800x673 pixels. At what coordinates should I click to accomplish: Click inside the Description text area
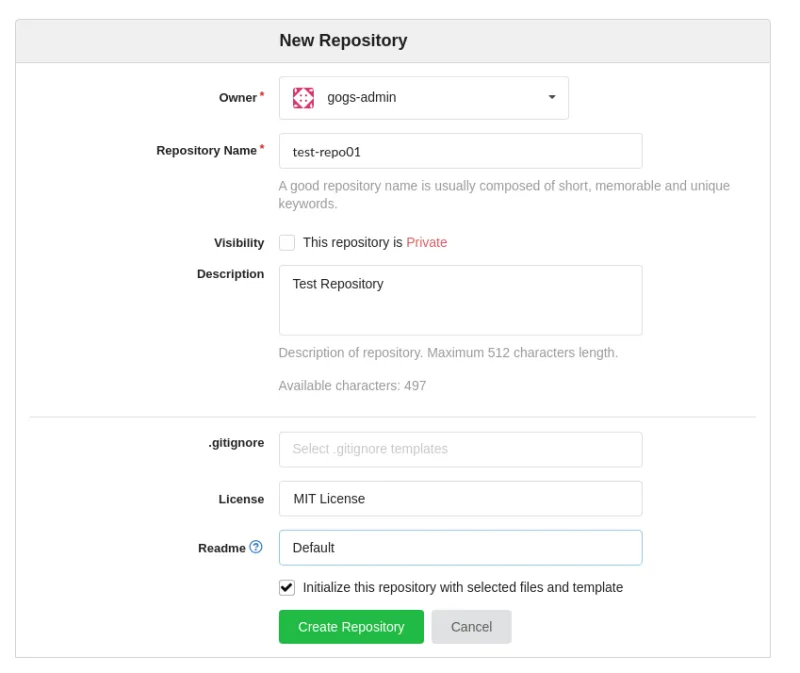pos(460,299)
